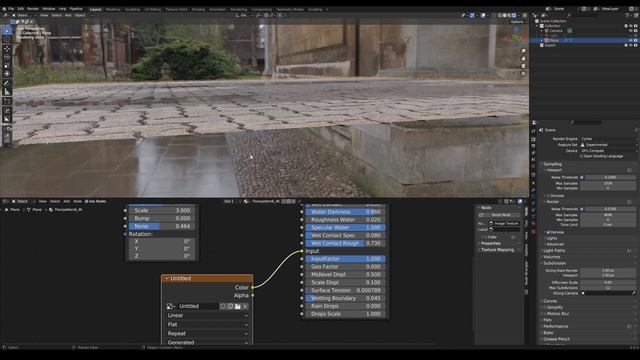Select the Annotate tool
The width and height of the screenshot is (640, 360).
[x=7, y=84]
